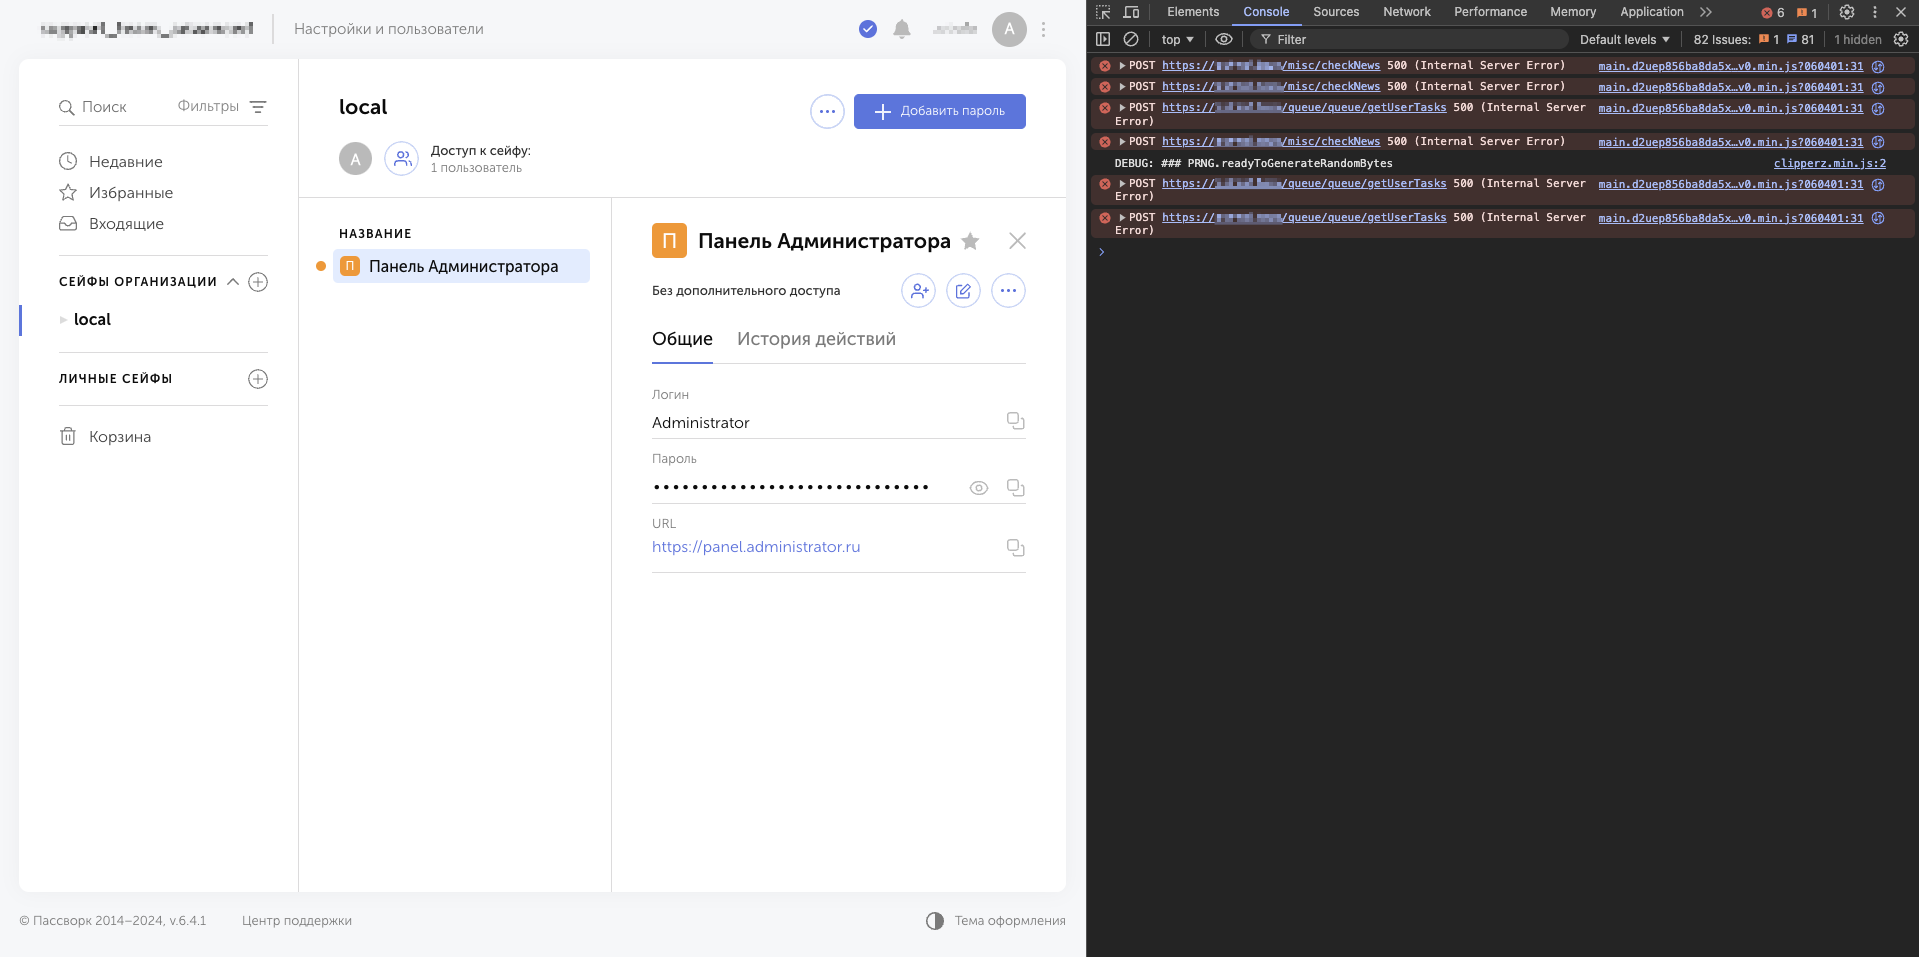The image size is (1919, 957).
Task: Copy the URL value
Action: coord(1015,548)
